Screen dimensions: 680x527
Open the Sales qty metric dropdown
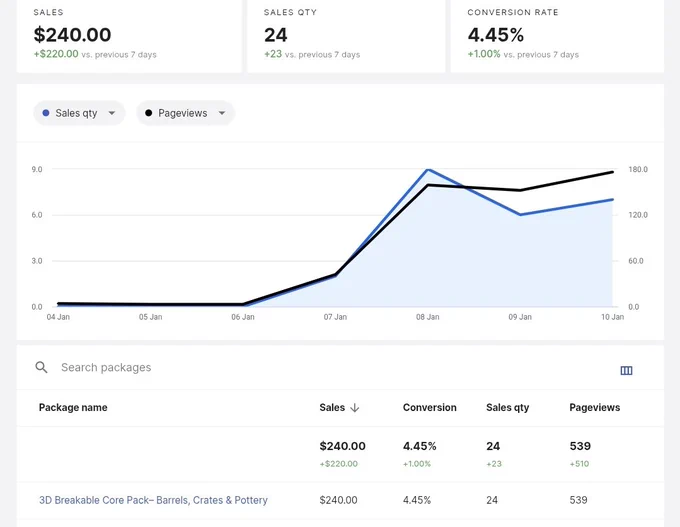tap(79, 113)
